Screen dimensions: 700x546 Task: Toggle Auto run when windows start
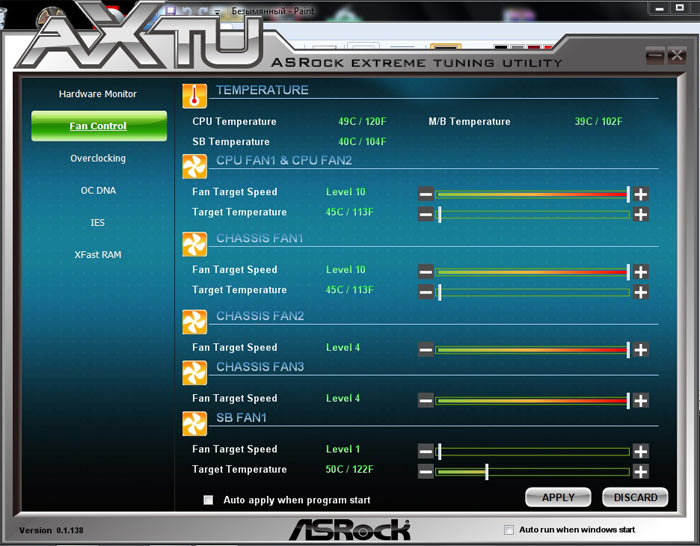509,530
